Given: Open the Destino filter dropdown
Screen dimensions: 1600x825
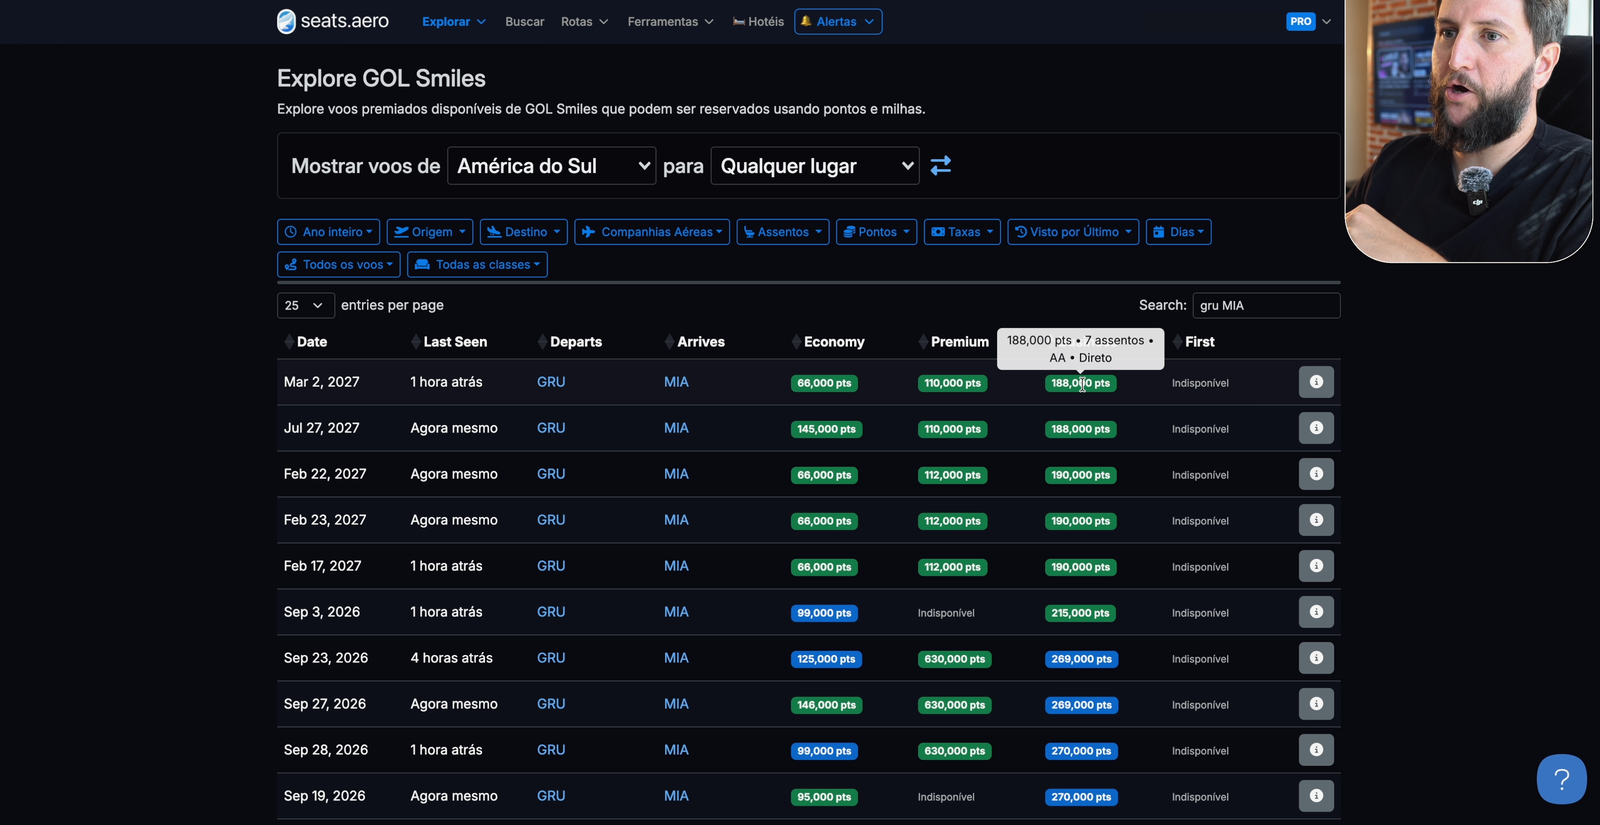Looking at the screenshot, I should pyautogui.click(x=524, y=232).
